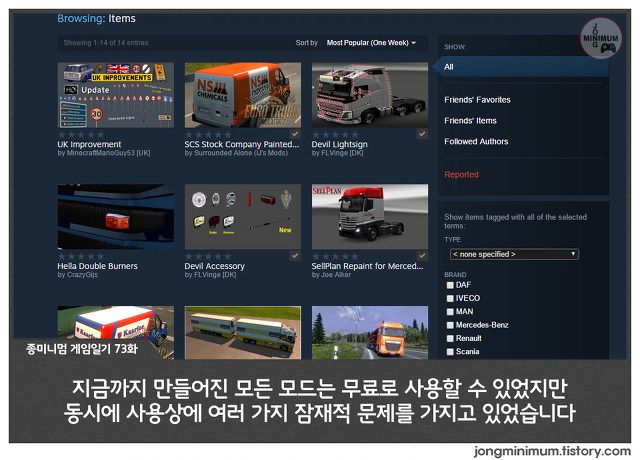Image resolution: width=640 pixels, height=460 pixels.
Task: Click subscribed checkmark on SellPlan Repaint
Action: click(422, 256)
